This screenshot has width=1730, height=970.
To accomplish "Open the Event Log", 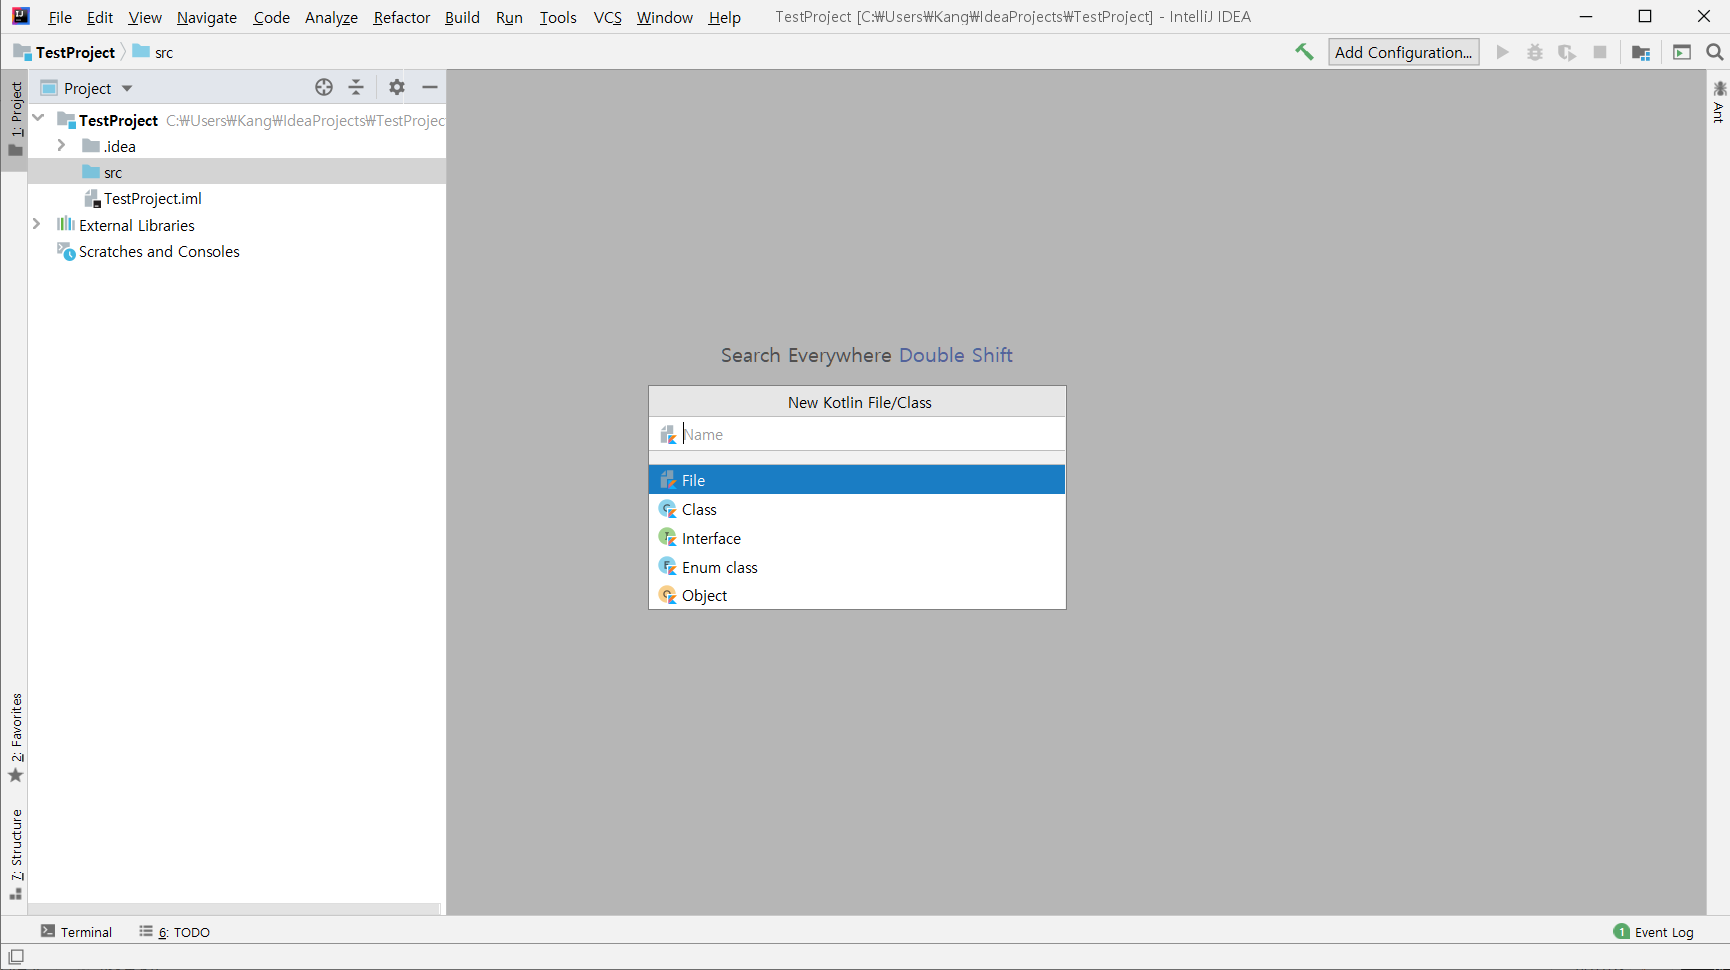I will [1654, 931].
